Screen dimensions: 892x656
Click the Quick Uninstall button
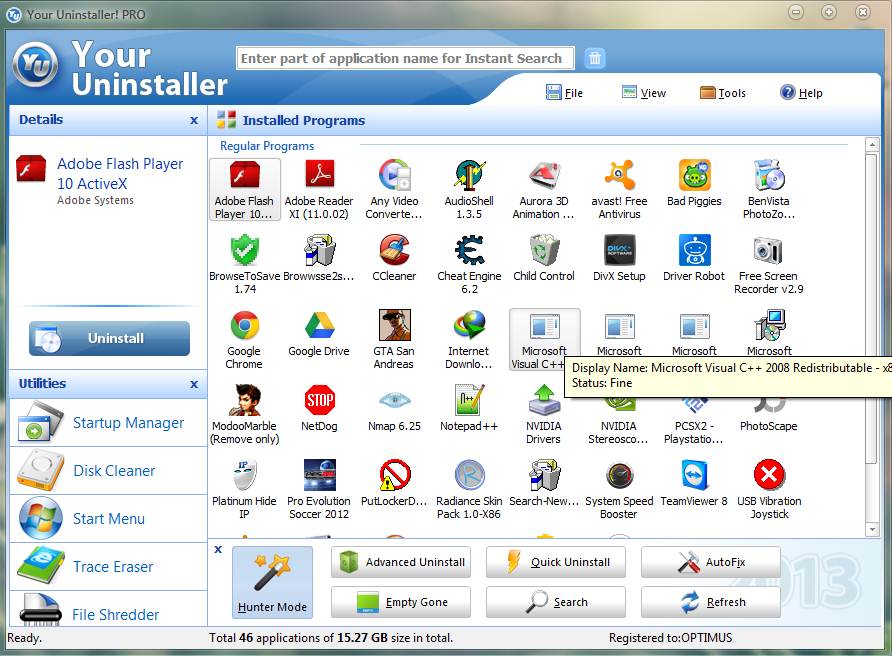(556, 562)
